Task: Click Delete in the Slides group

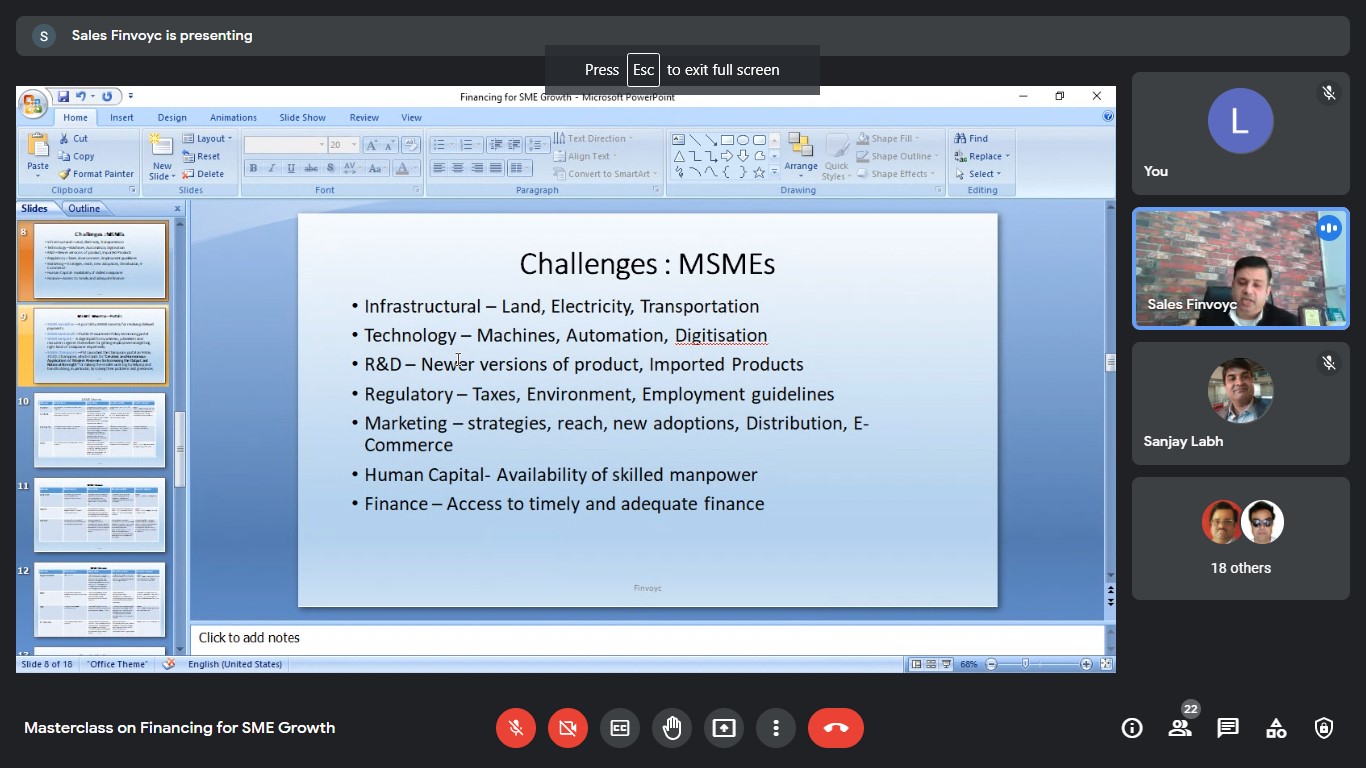Action: [204, 174]
